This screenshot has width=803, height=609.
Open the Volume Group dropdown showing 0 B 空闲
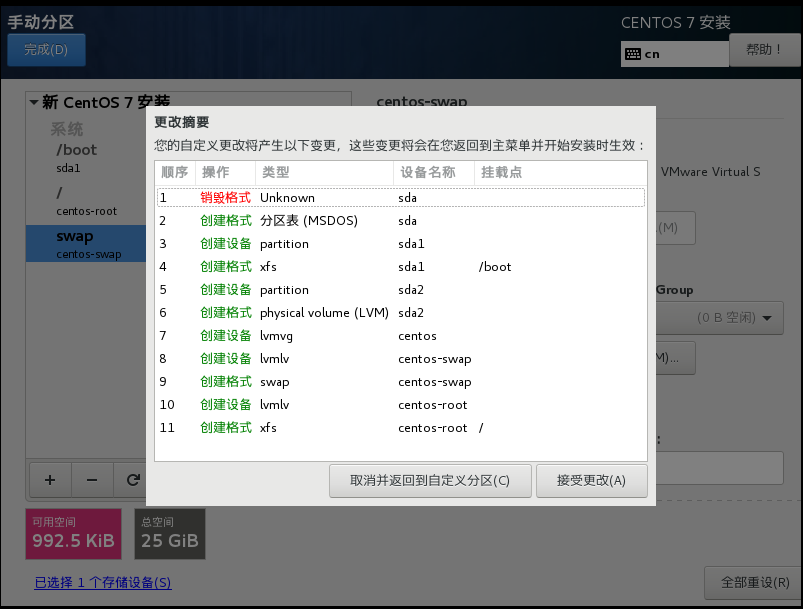point(720,318)
